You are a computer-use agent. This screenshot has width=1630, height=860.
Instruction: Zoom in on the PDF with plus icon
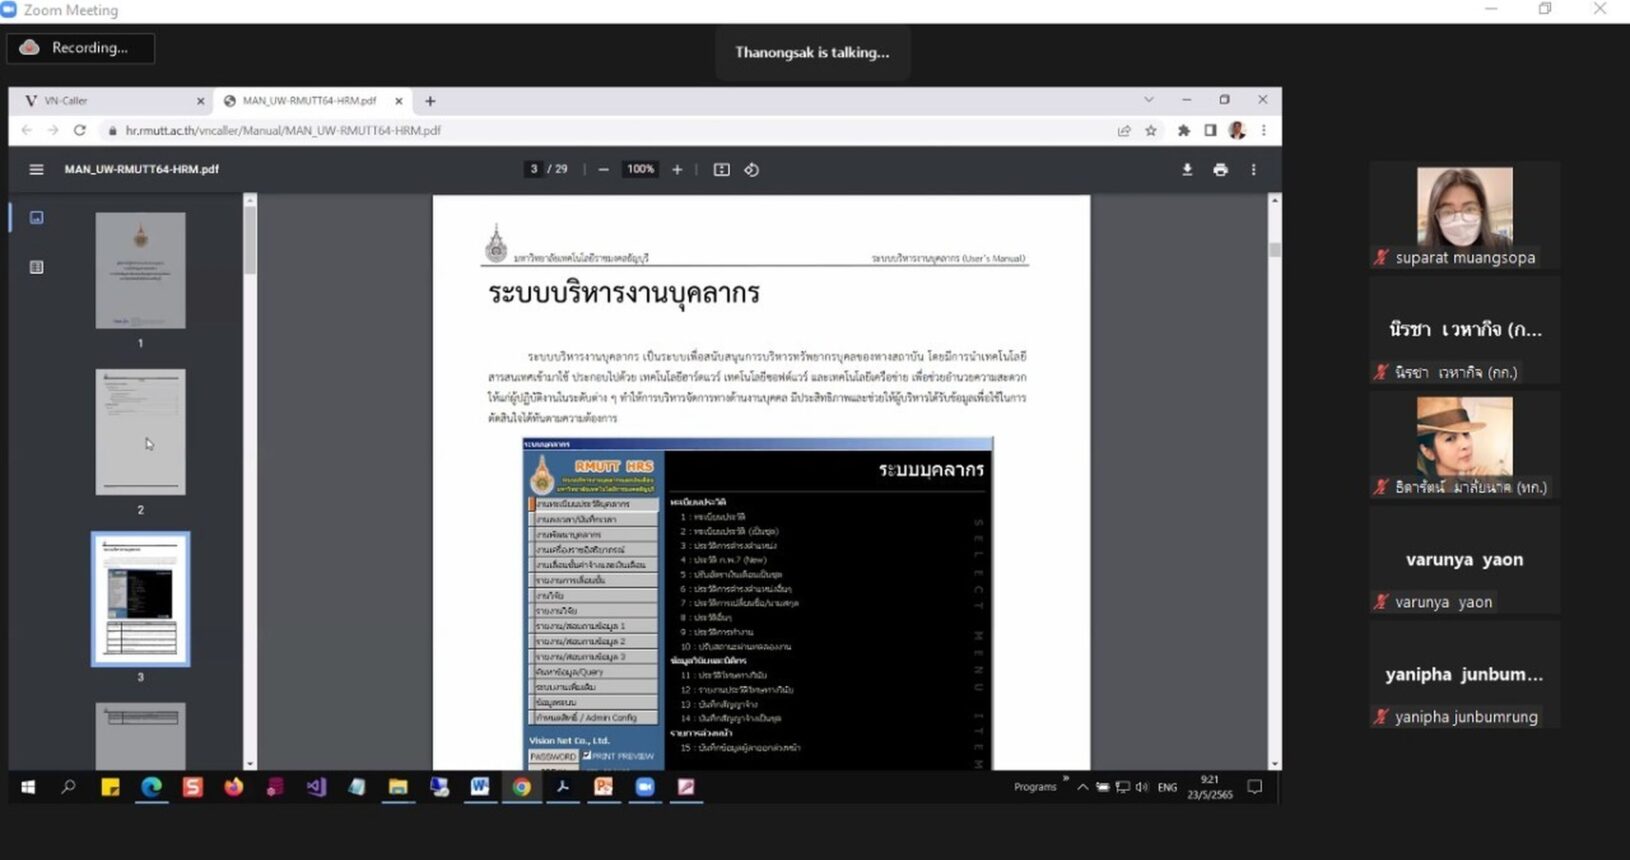click(677, 170)
